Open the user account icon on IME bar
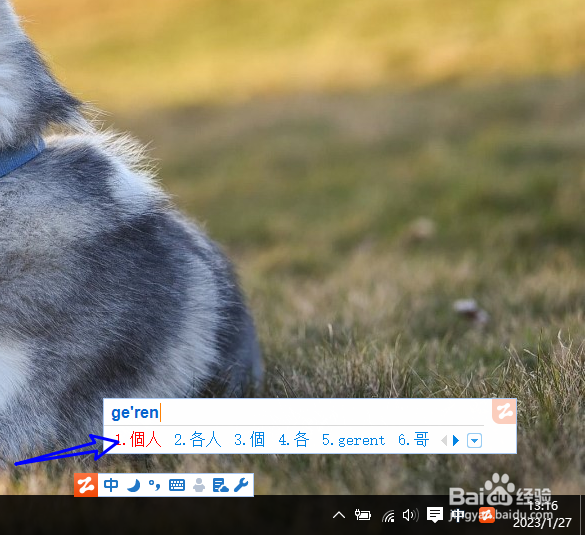 click(x=199, y=485)
